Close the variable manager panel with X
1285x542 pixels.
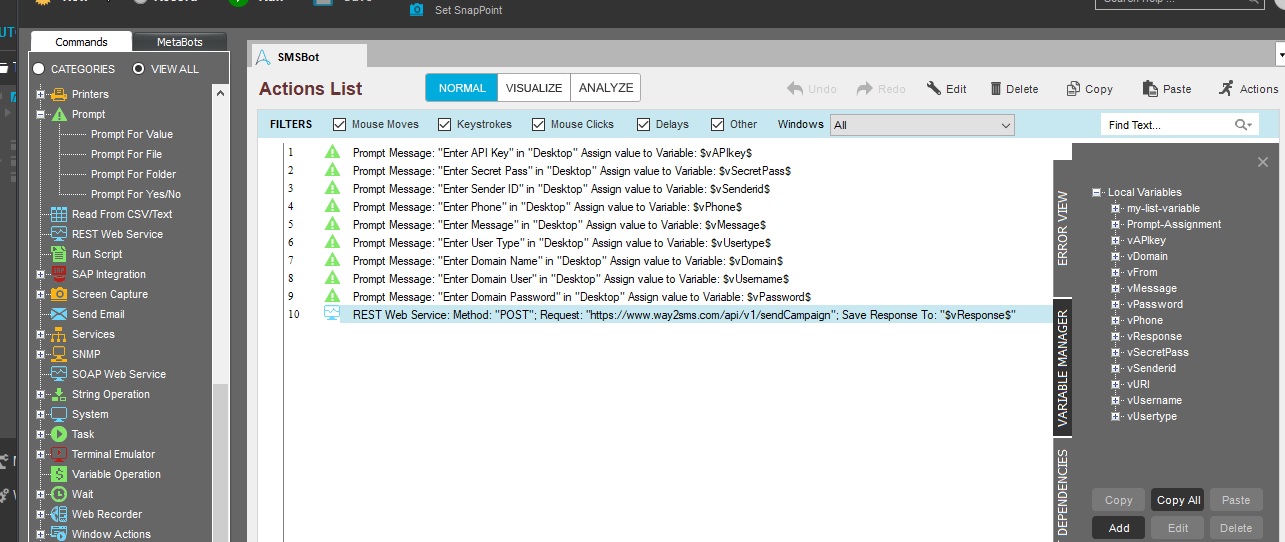[1262, 162]
